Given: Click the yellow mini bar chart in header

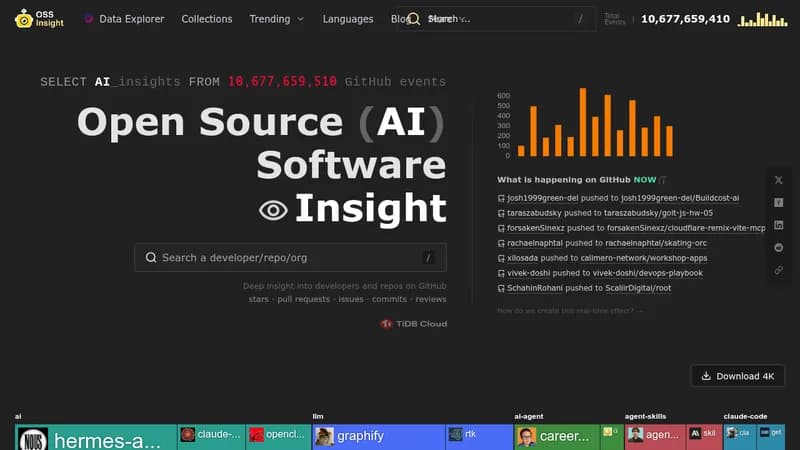Looking at the screenshot, I should click(762, 19).
